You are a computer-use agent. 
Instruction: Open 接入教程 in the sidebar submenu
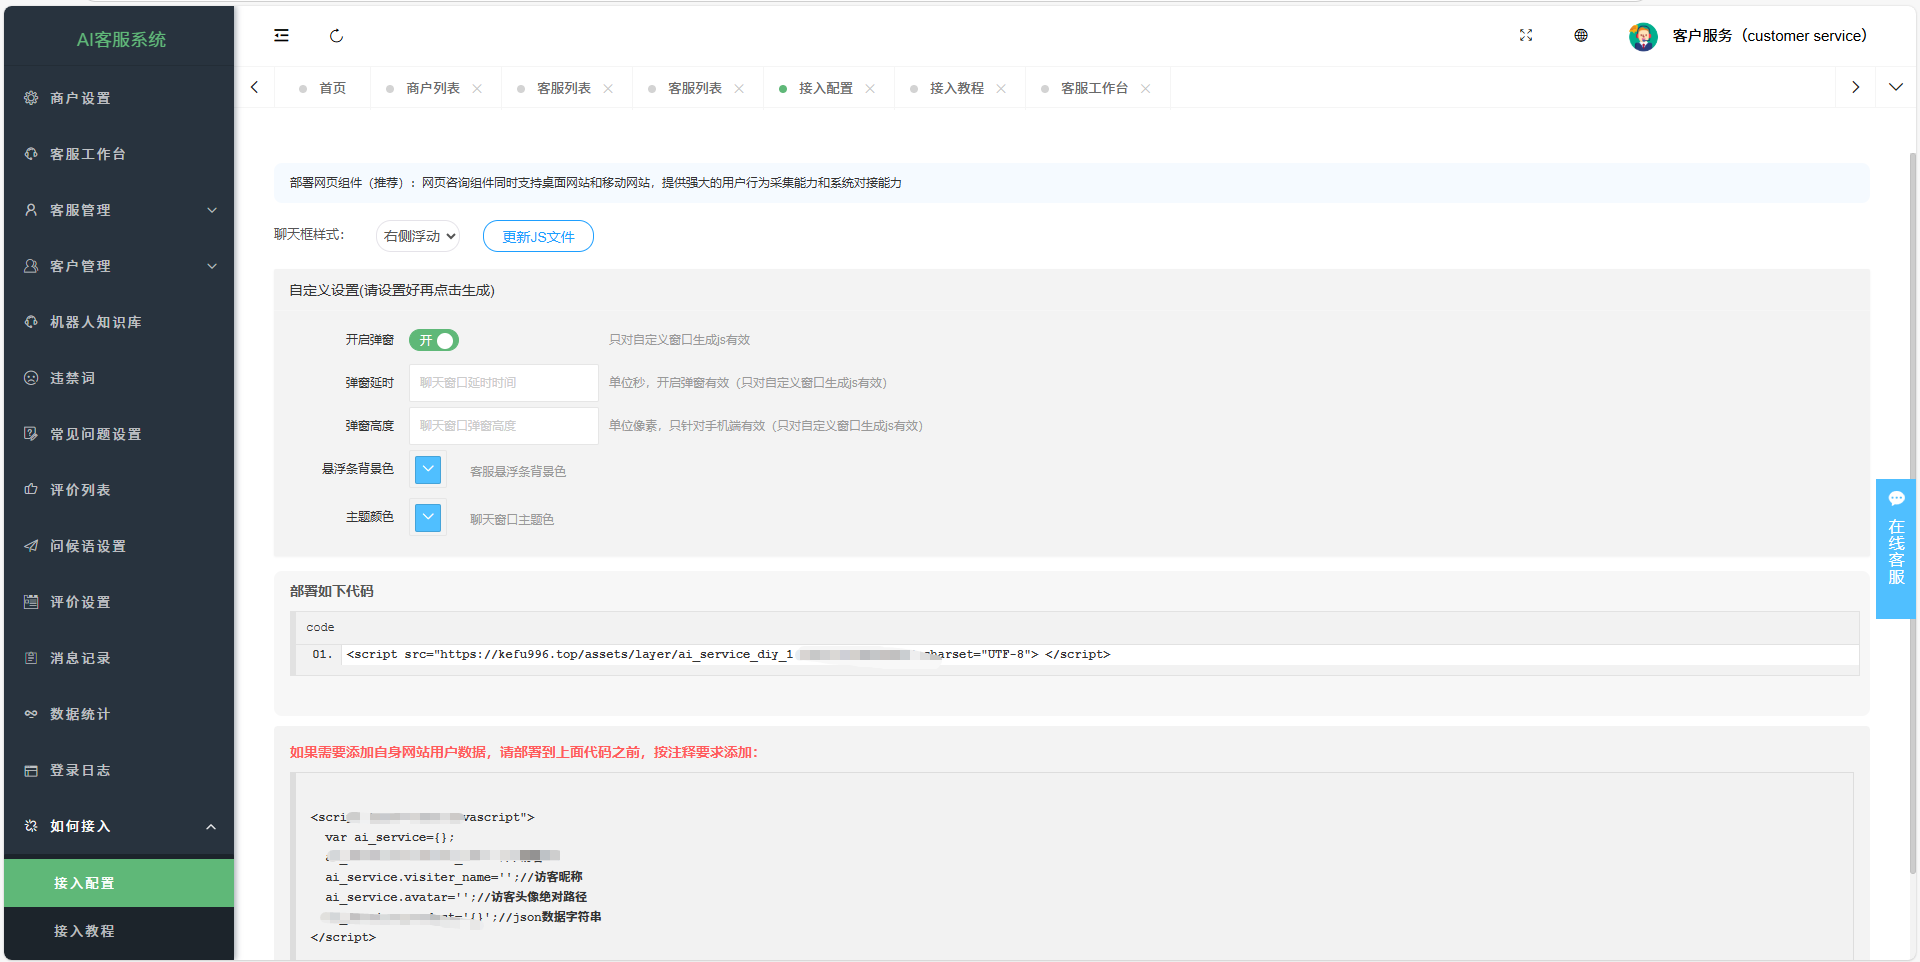(x=85, y=931)
